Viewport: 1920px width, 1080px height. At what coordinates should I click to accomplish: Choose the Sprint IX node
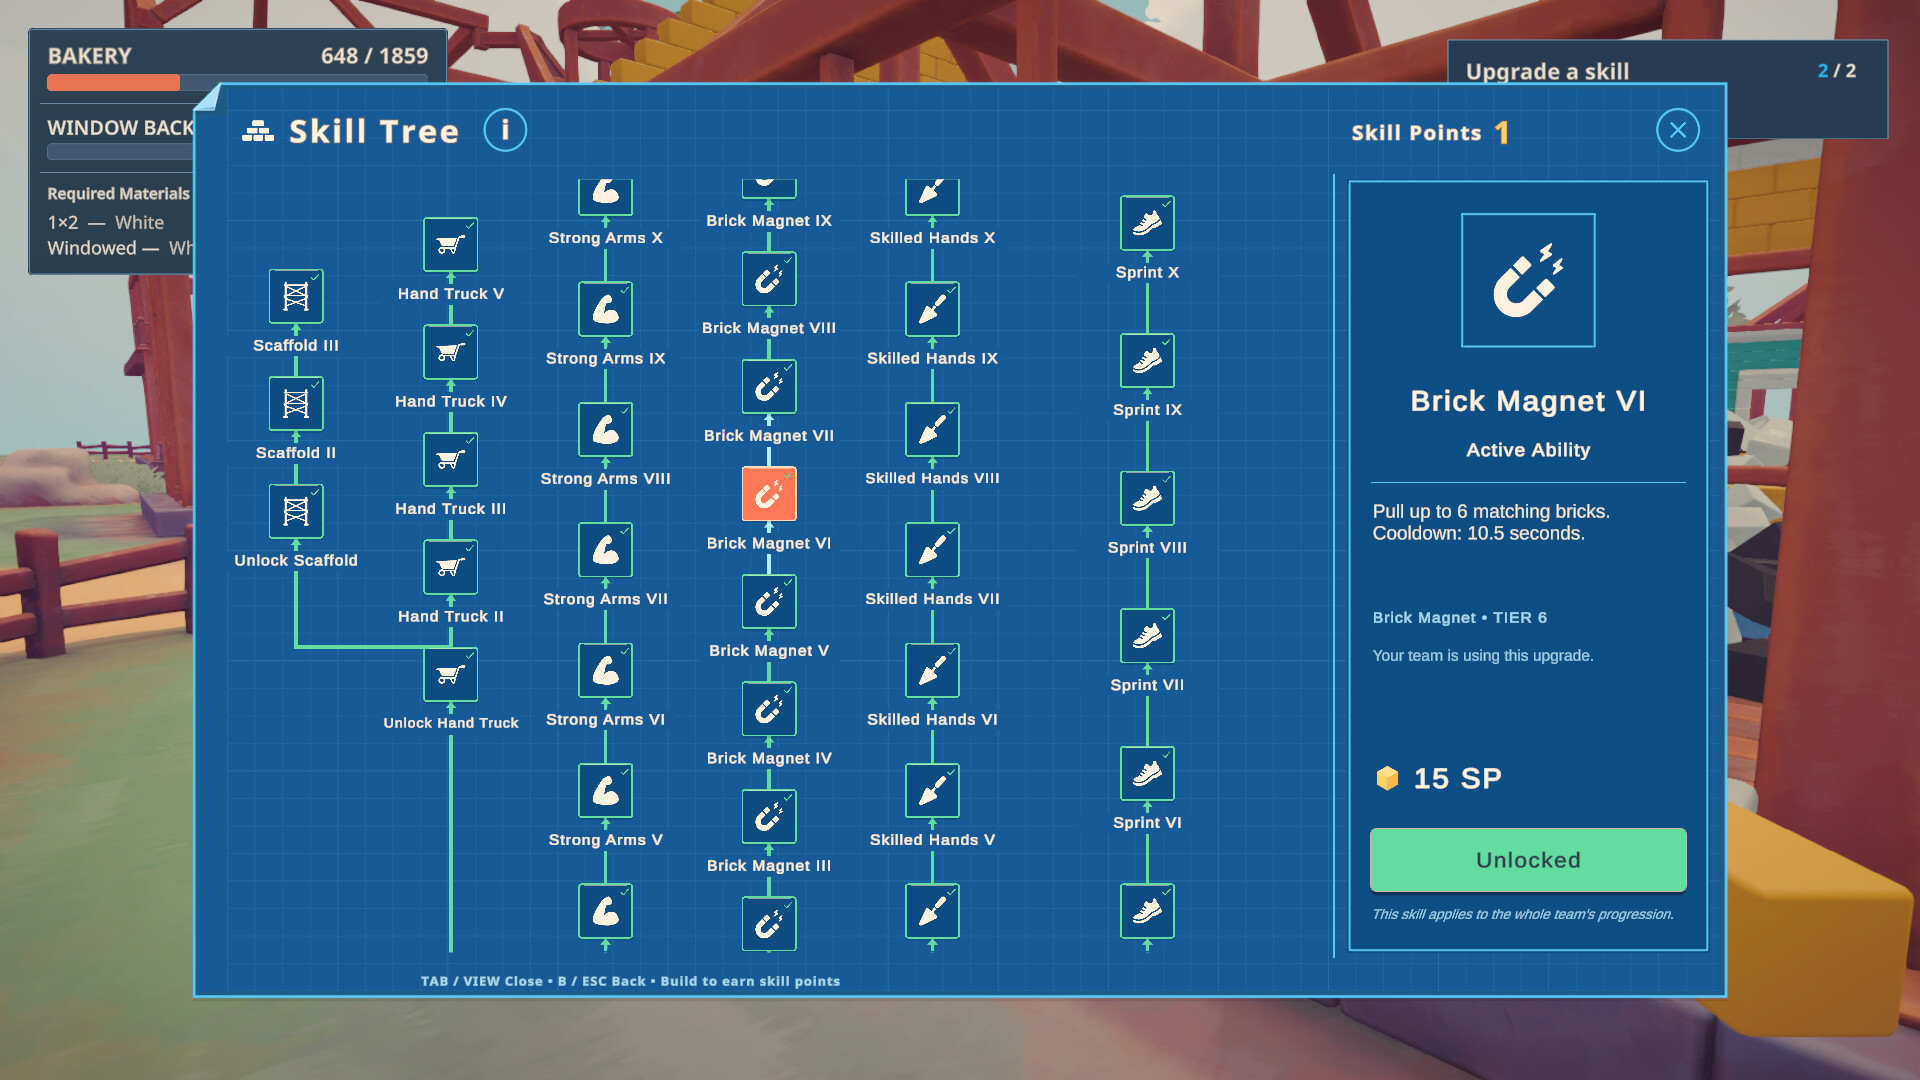pyautogui.click(x=1147, y=361)
